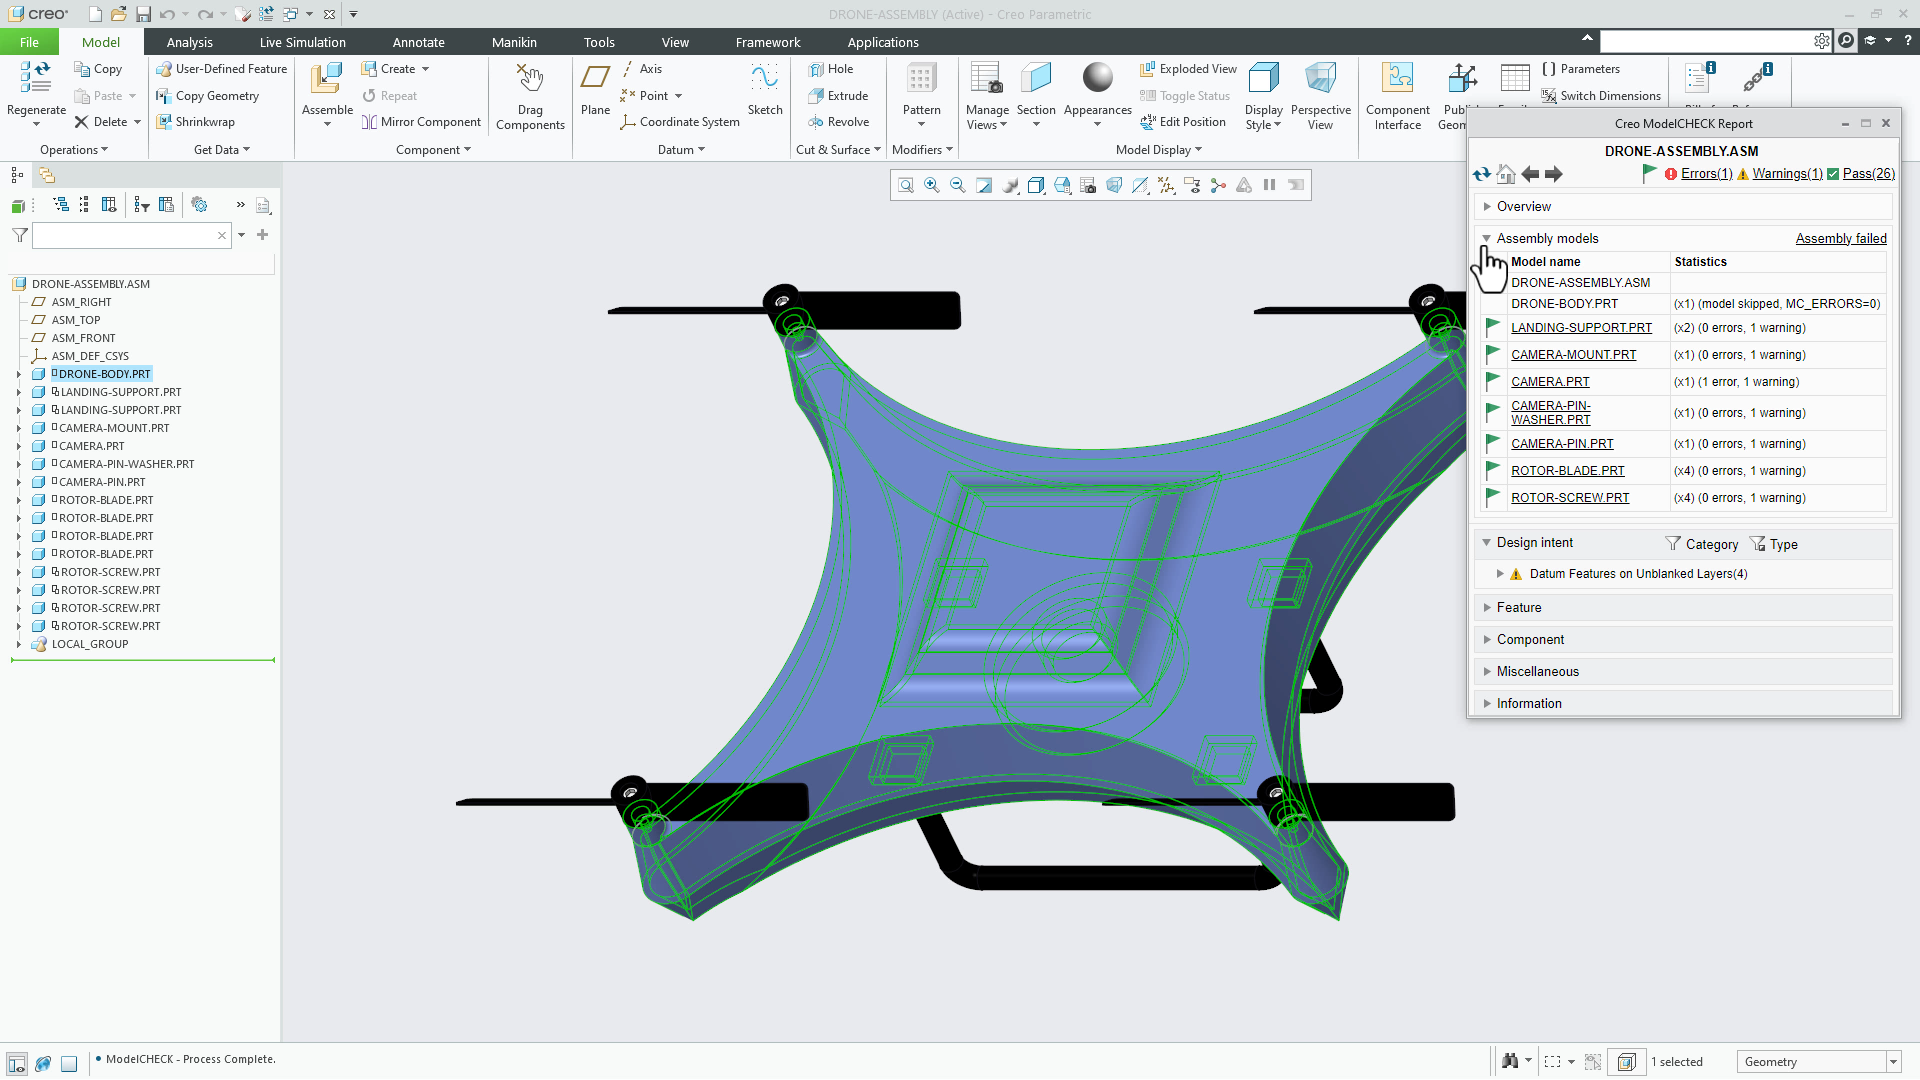1920x1080 pixels.
Task: Expand the DRONE-BODY.PRT tree node
Action: 18,374
